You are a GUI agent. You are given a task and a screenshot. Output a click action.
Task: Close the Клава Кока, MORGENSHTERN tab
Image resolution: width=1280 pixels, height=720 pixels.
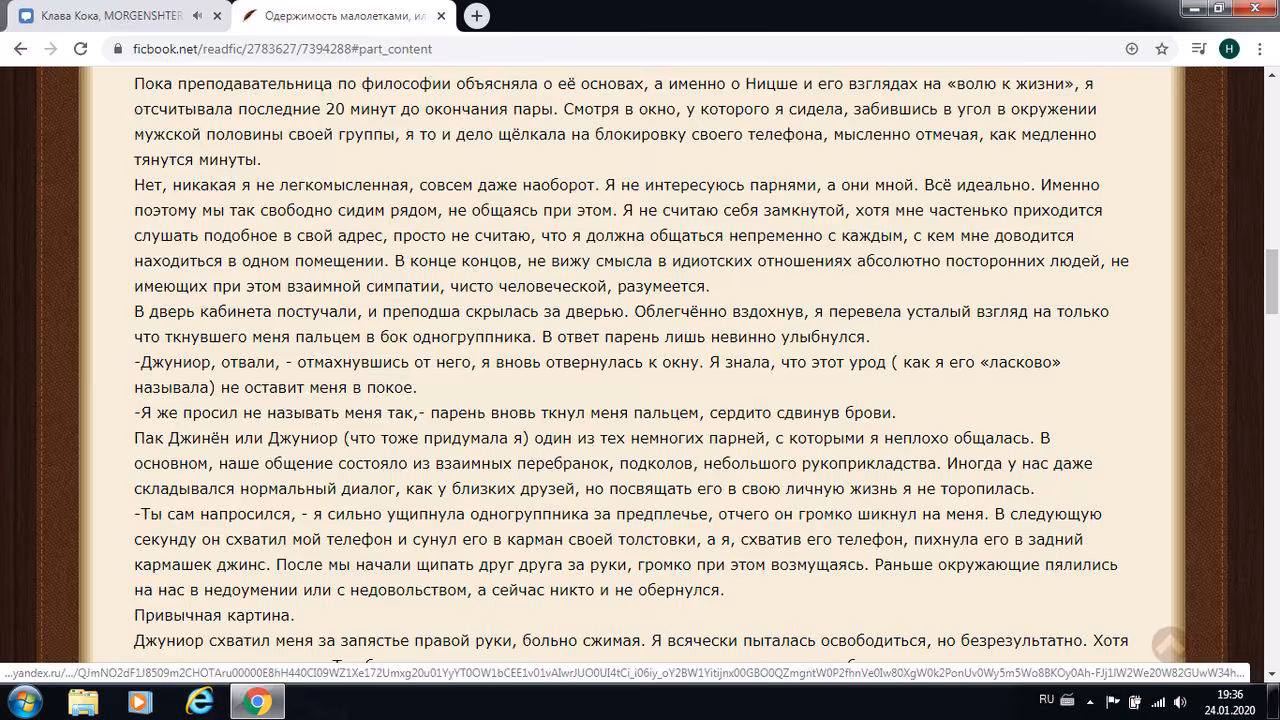point(217,16)
